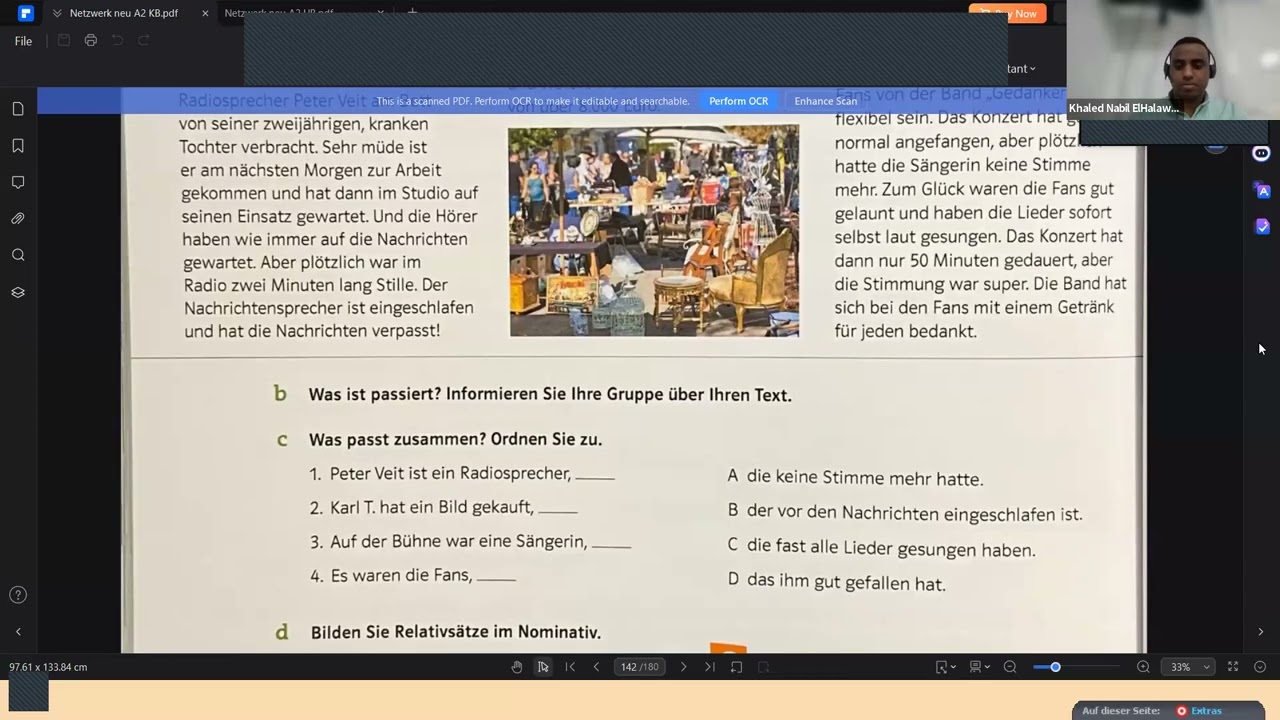Click the round icon atop the right sidebar
The width and height of the screenshot is (1280, 720).
pos(1262,153)
